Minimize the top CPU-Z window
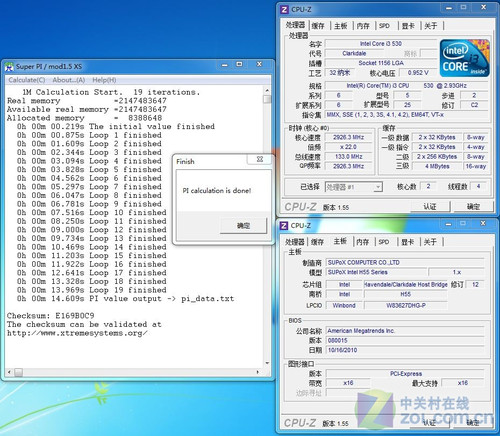500x436 pixels. [x=449, y=8]
